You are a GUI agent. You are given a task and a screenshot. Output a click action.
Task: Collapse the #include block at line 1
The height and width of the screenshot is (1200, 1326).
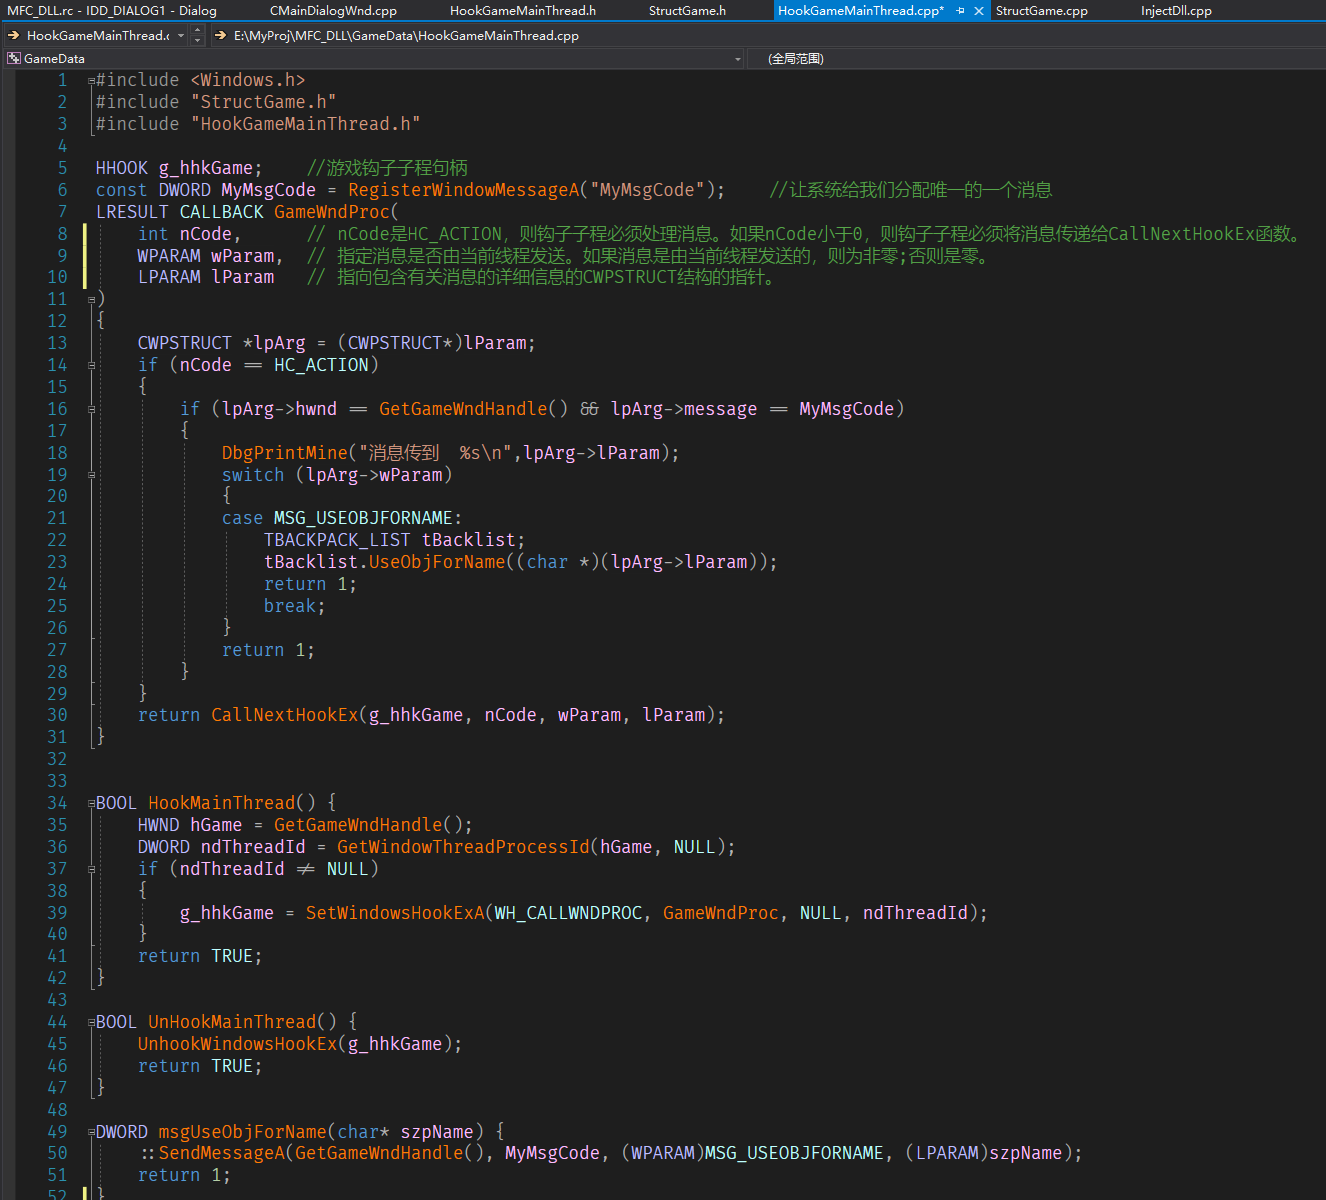91,81
